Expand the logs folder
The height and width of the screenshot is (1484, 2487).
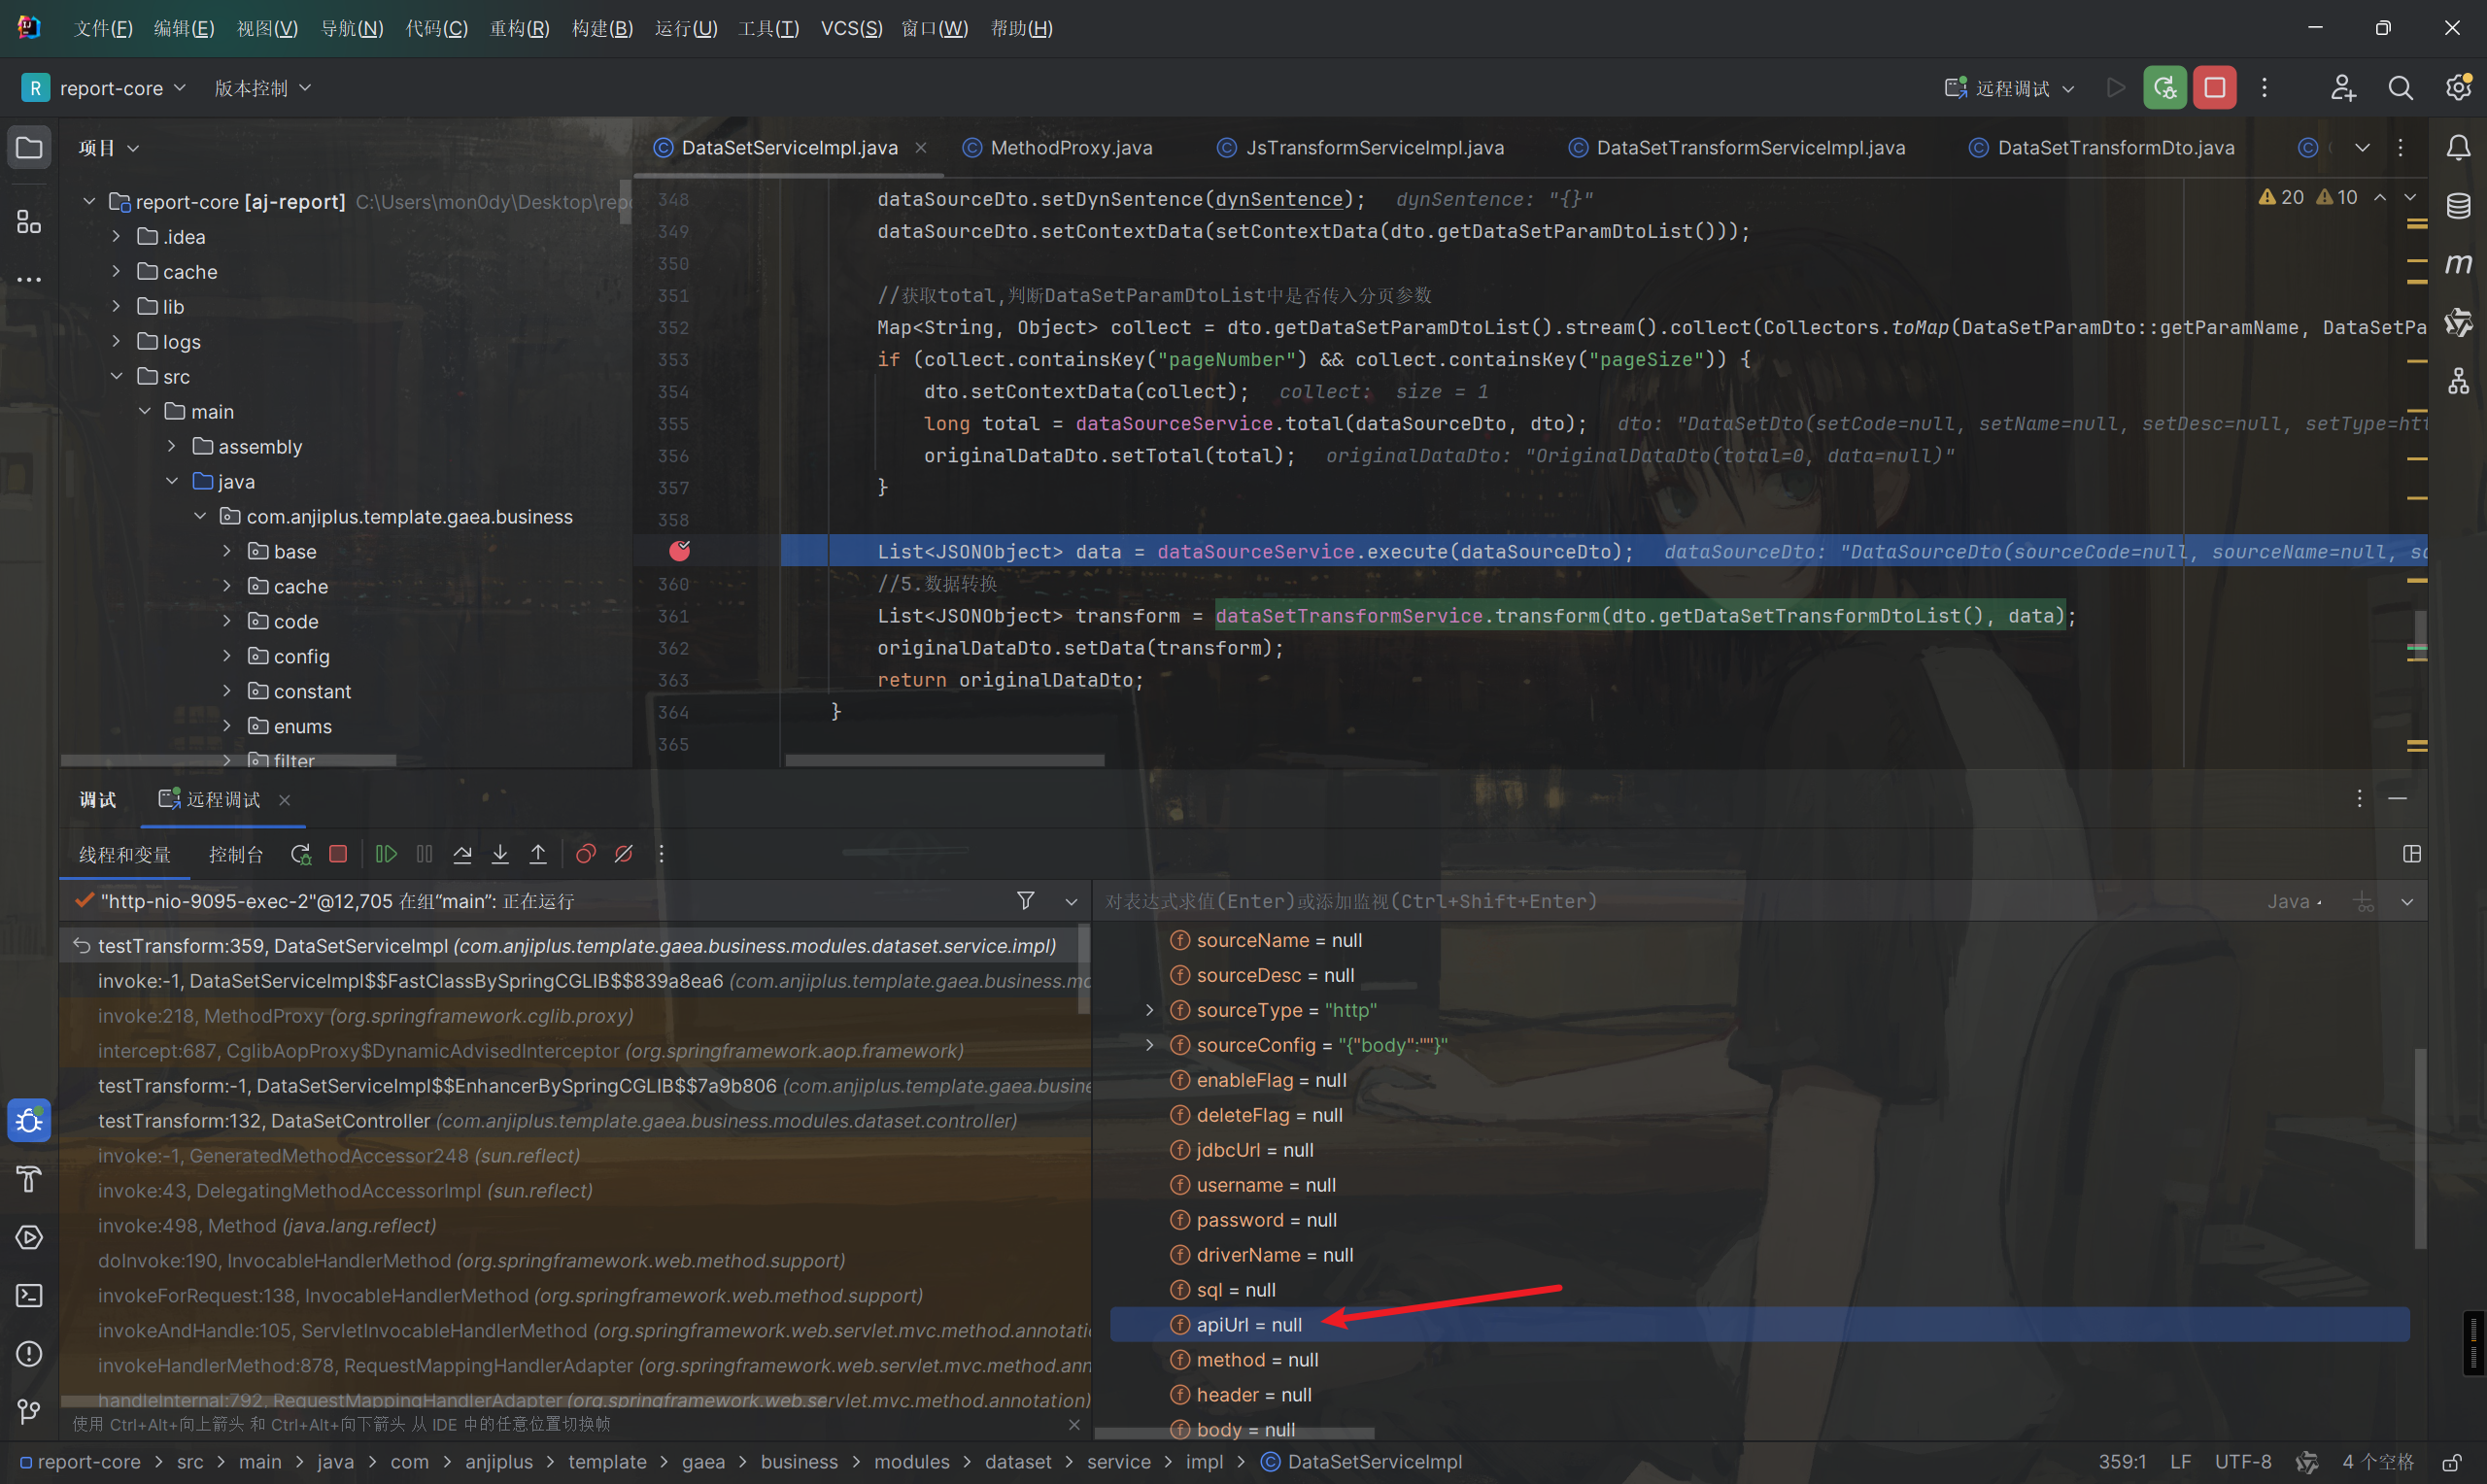pyautogui.click(x=116, y=342)
